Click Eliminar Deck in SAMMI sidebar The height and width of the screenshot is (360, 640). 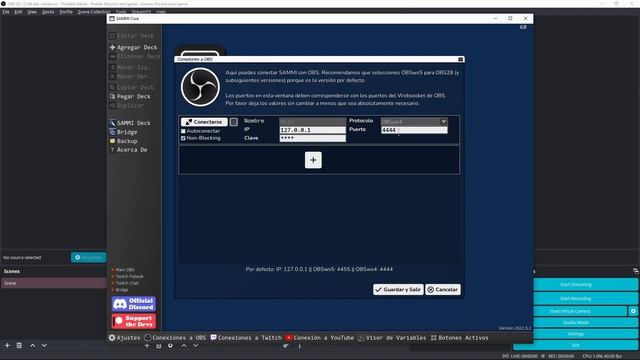point(135,56)
